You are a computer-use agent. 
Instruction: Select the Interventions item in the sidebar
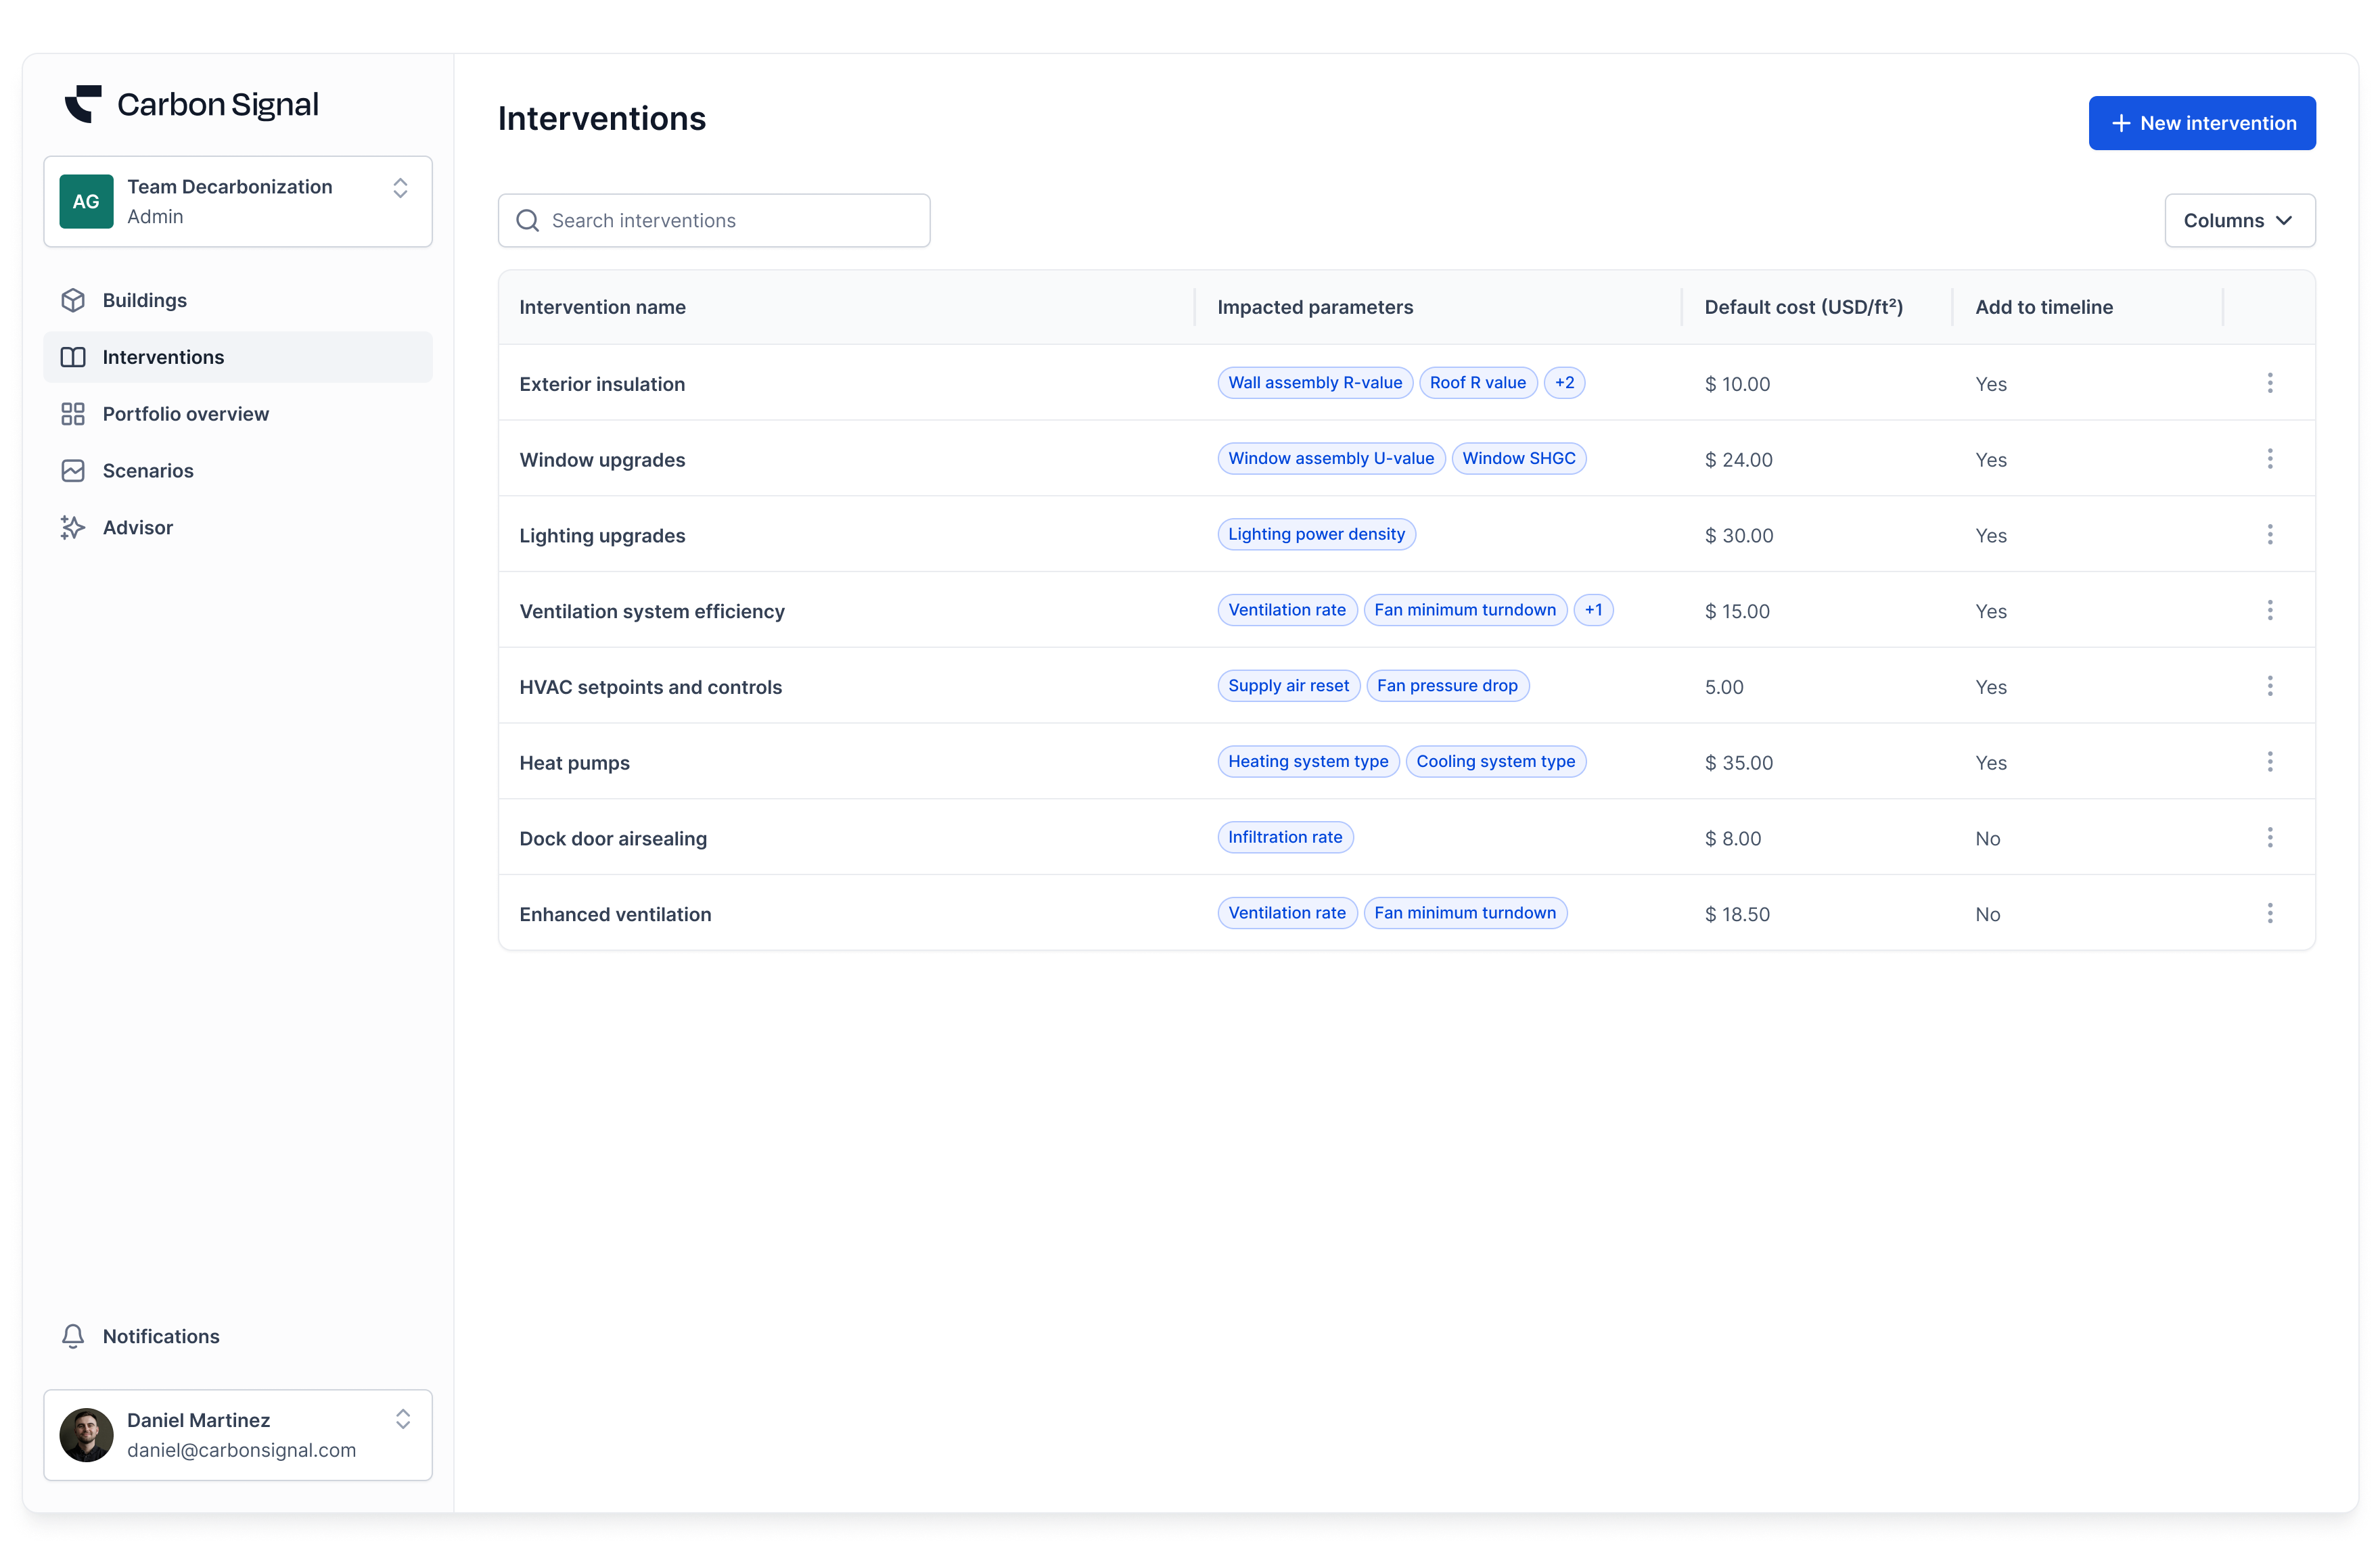coord(163,357)
